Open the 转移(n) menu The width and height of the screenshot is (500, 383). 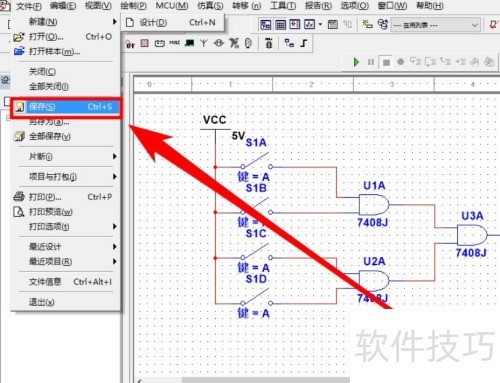[247, 6]
